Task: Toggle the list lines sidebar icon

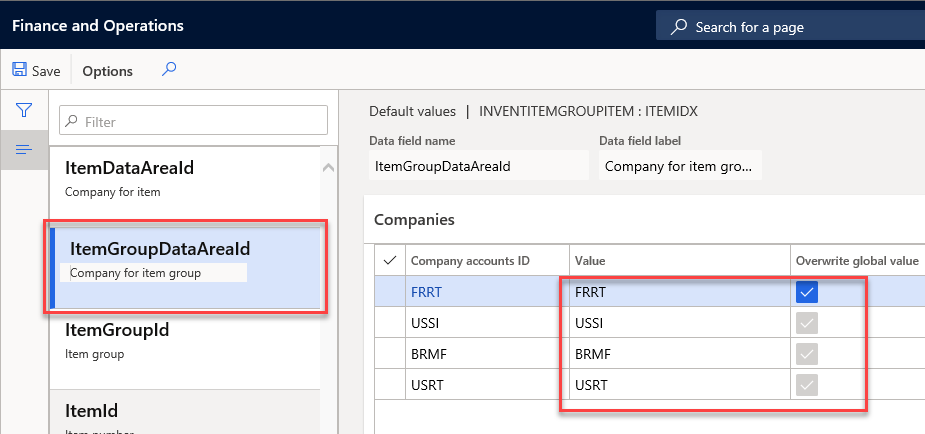Action: pos(24,150)
